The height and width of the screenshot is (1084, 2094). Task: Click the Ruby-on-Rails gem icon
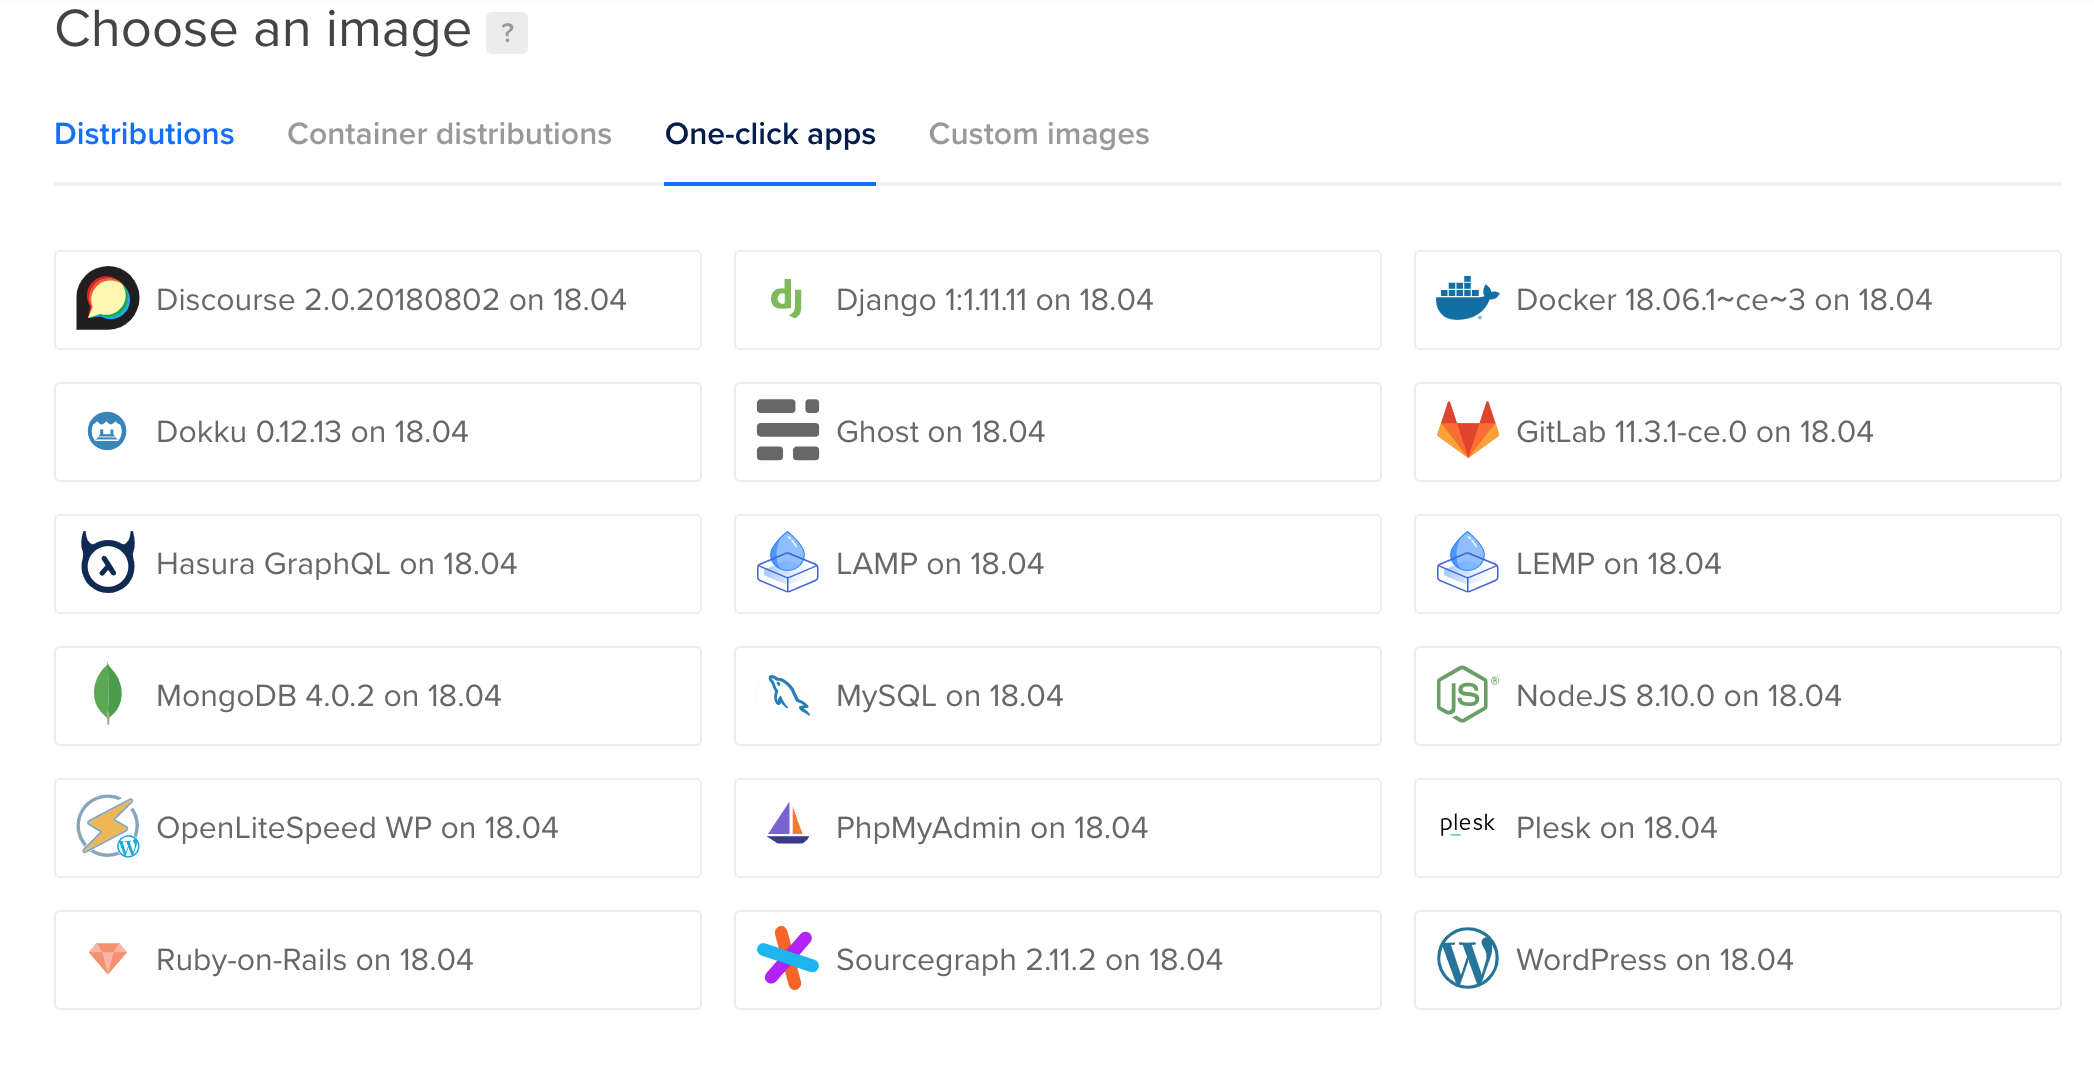108,958
